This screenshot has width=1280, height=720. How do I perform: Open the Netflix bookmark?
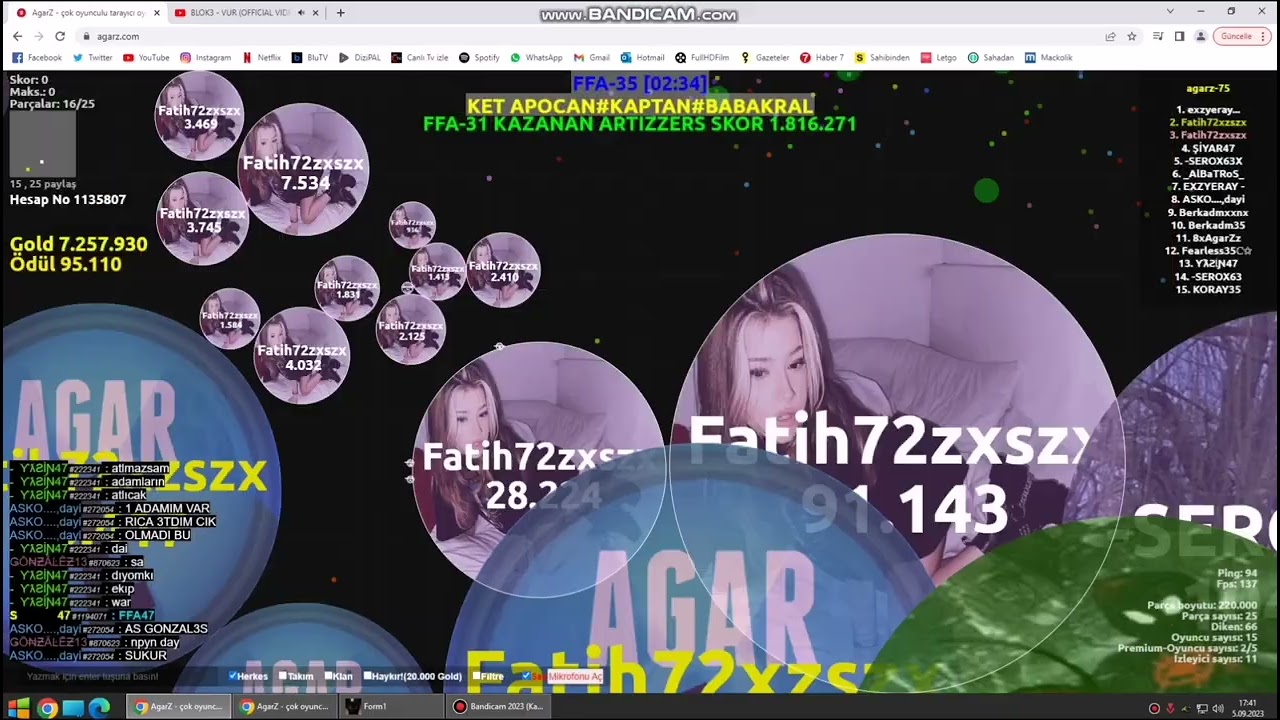261,58
